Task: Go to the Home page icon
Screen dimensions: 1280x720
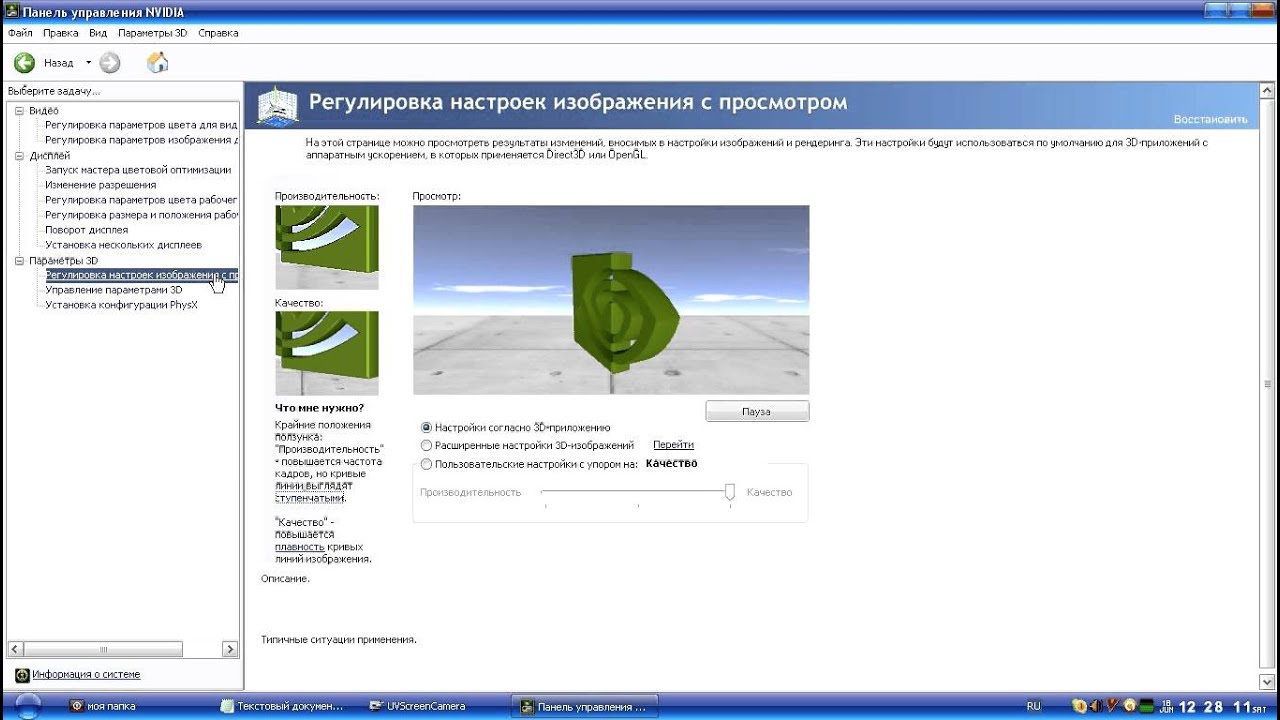Action: coord(157,63)
